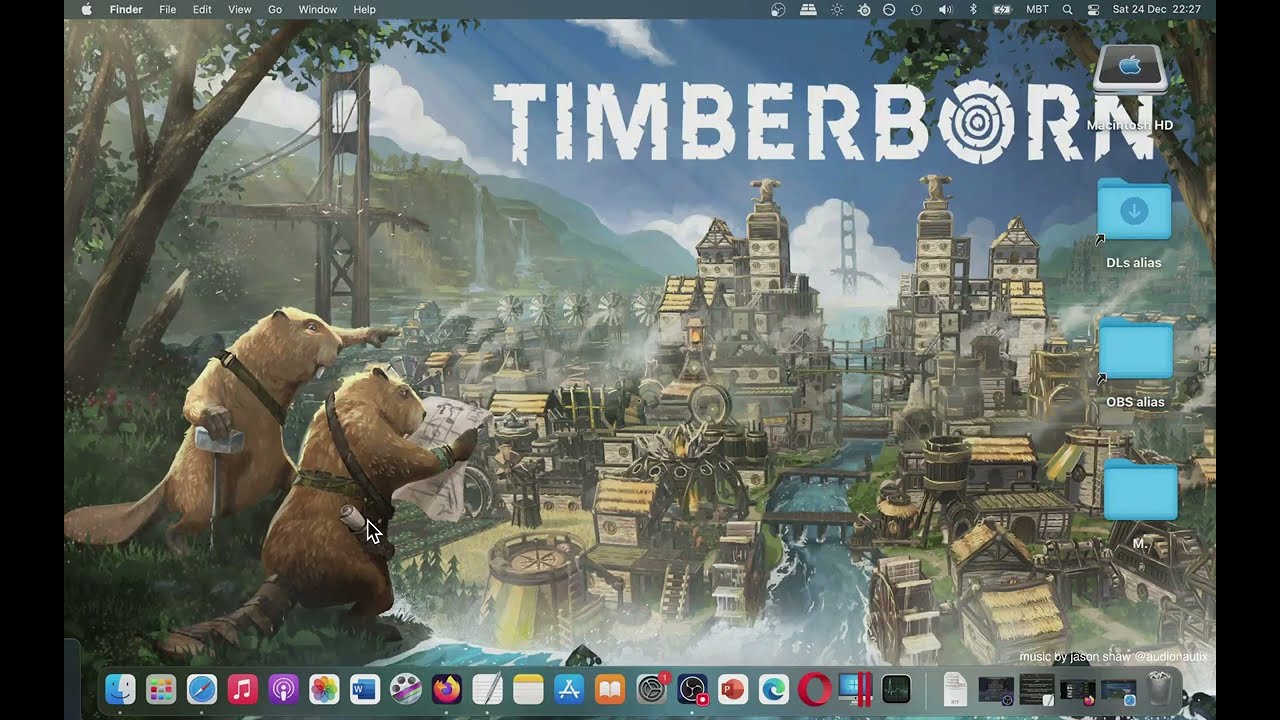Screen dimensions: 1280x720
Task: Select the DLs alias folder
Action: pyautogui.click(x=1134, y=223)
